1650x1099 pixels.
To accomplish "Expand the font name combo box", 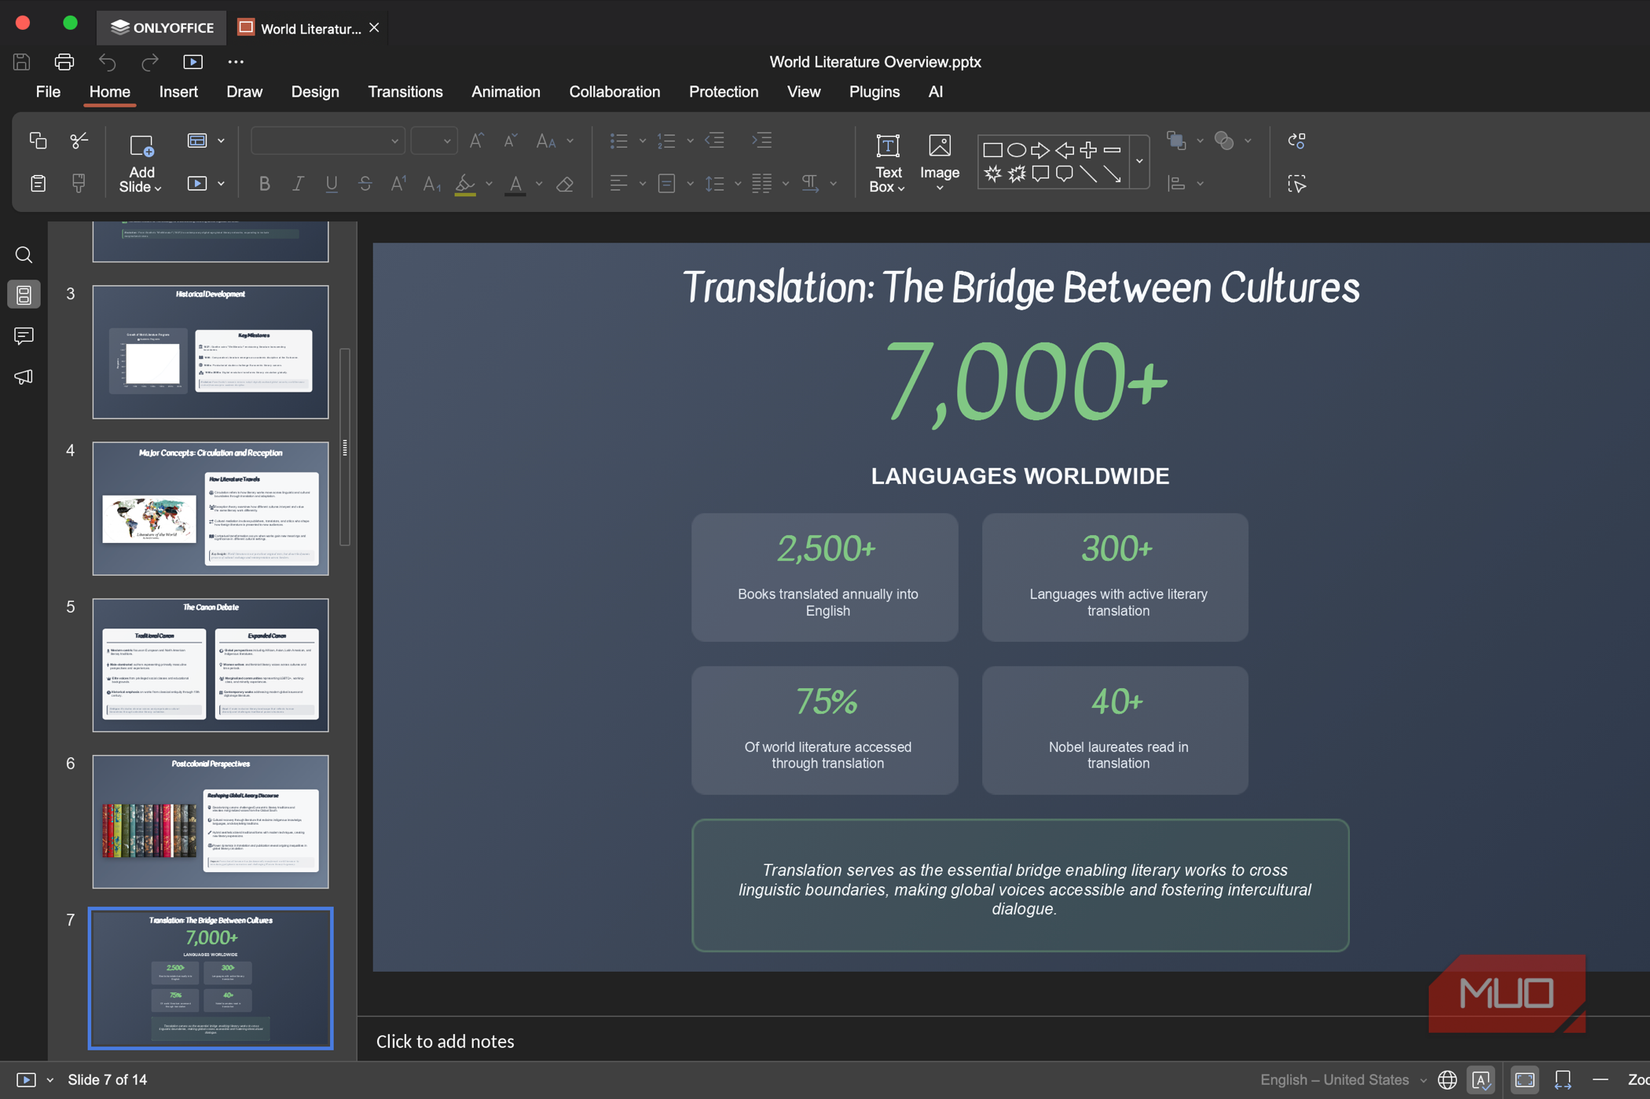I will pyautogui.click(x=395, y=141).
